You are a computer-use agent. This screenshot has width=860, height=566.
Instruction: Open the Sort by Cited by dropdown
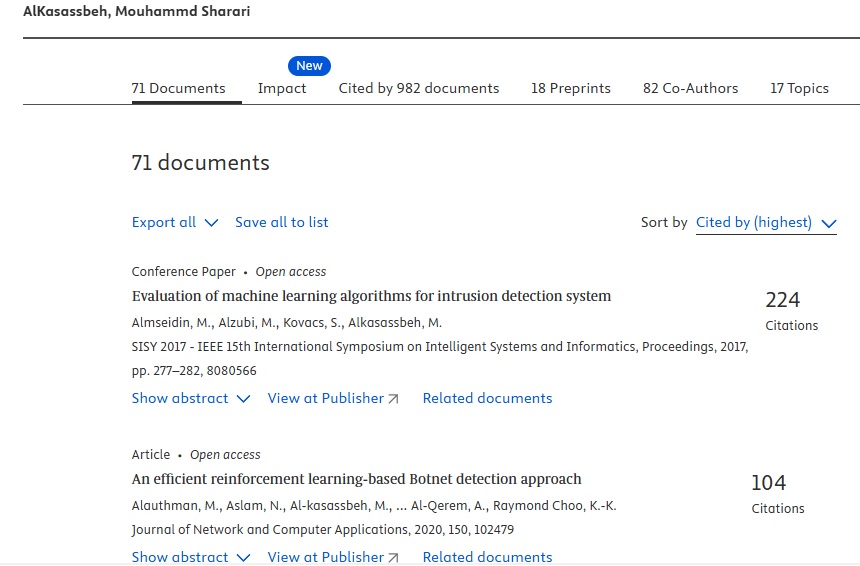pyautogui.click(x=765, y=222)
